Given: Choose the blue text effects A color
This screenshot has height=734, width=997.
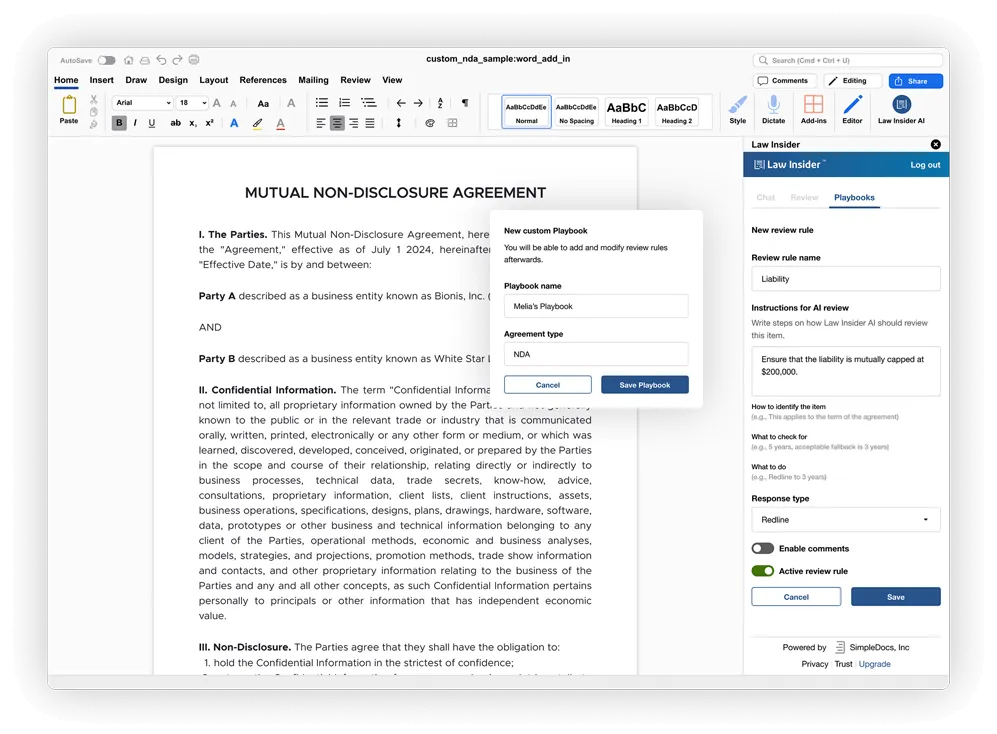Looking at the screenshot, I should click(x=234, y=123).
